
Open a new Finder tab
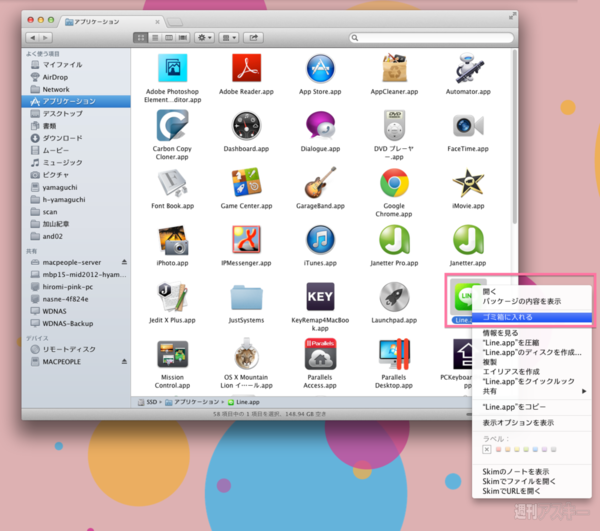click(175, 21)
